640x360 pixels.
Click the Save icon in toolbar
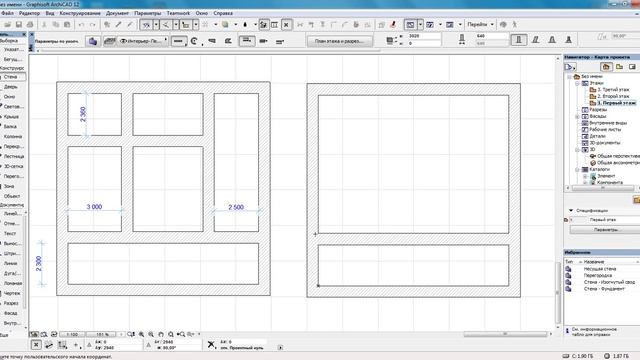click(19, 24)
